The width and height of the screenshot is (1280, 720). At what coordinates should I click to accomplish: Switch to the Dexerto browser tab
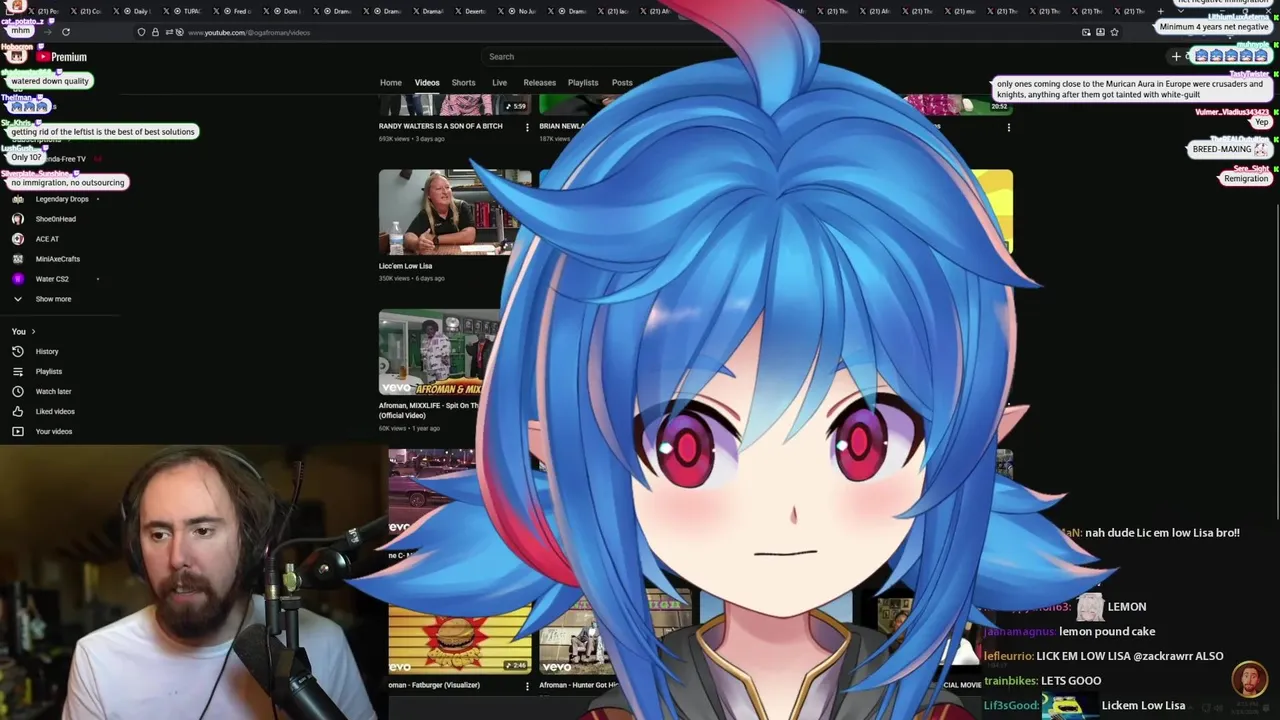(x=469, y=11)
